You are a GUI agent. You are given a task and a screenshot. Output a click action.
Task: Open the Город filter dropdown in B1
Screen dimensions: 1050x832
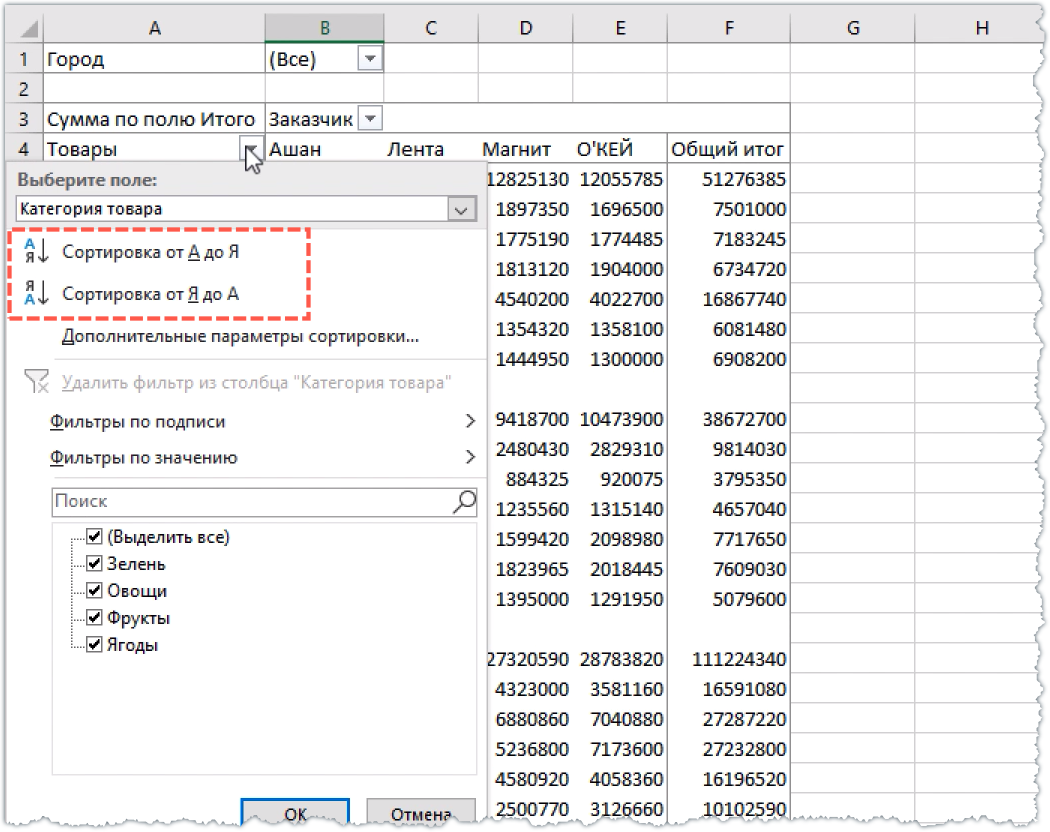(x=370, y=58)
